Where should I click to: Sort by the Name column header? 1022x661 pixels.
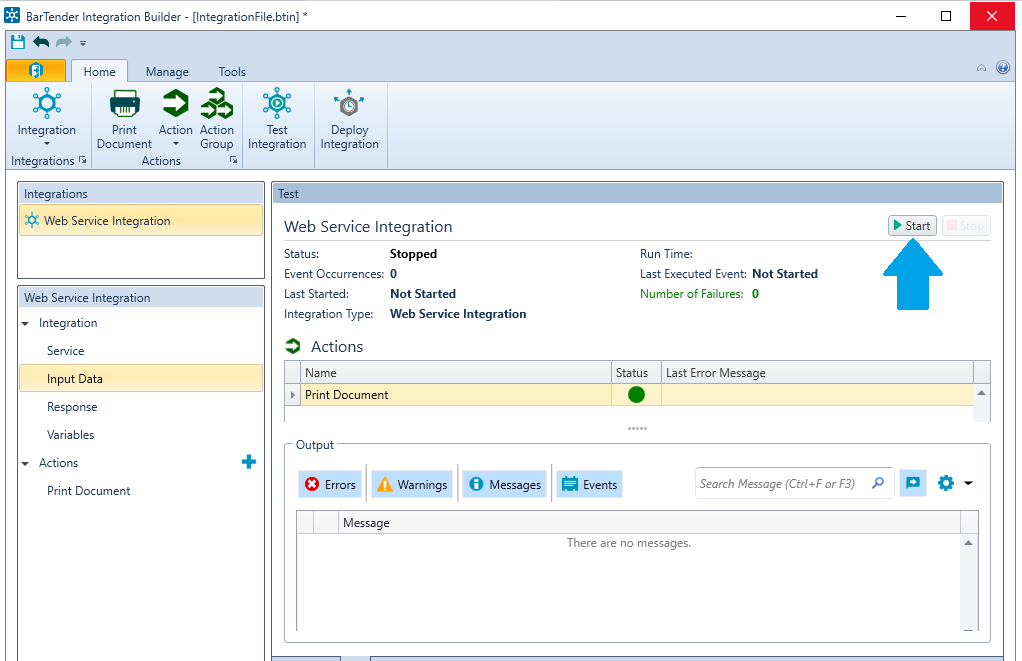click(456, 372)
